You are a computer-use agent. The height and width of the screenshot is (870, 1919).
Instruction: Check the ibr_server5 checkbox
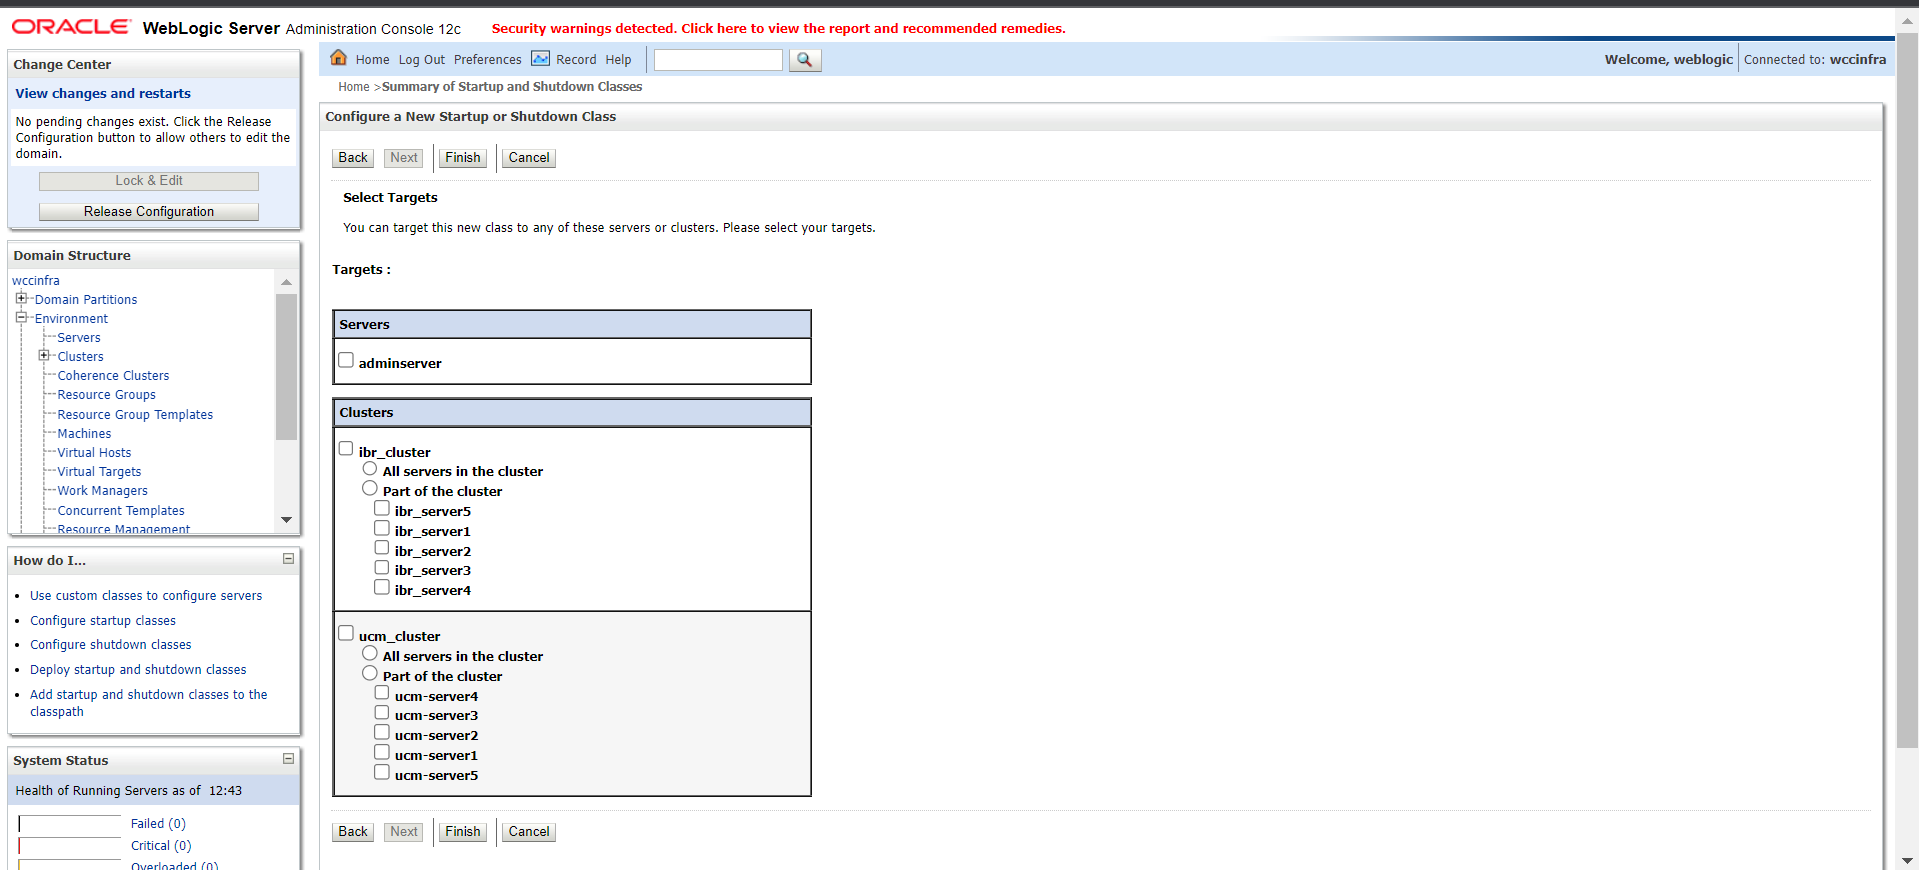[x=382, y=508]
